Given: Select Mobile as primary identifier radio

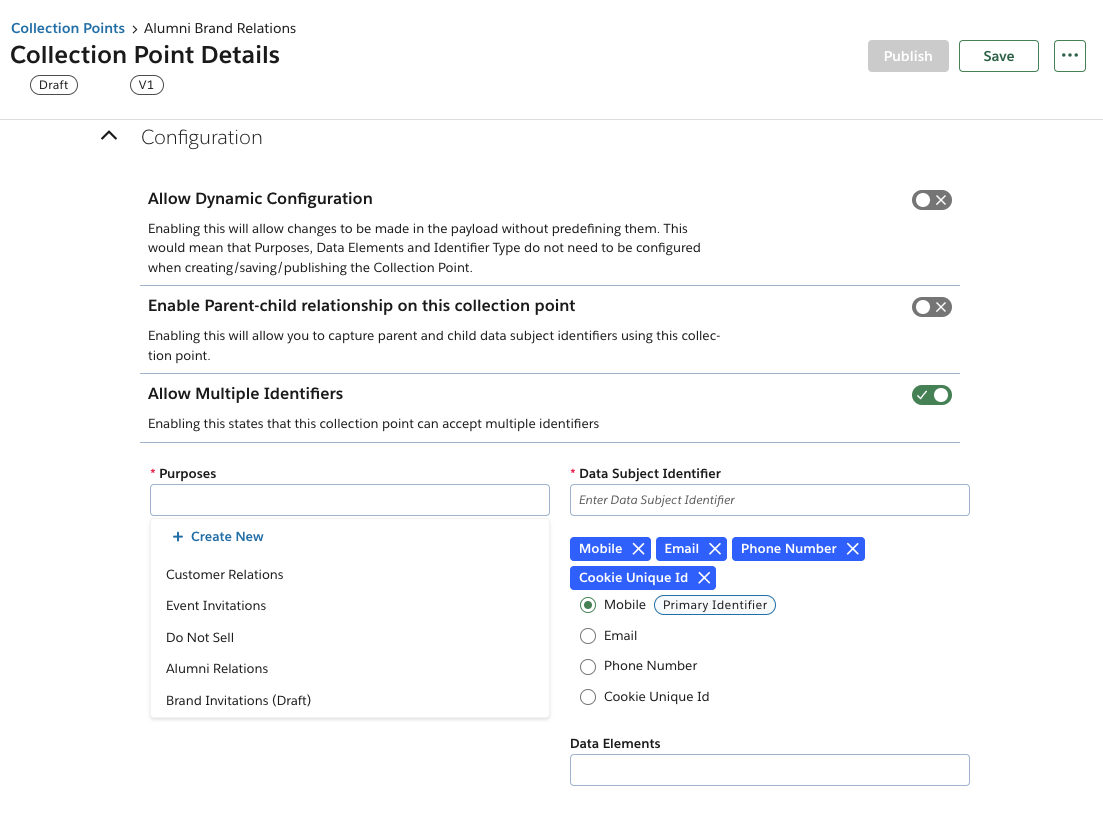Looking at the screenshot, I should [588, 605].
